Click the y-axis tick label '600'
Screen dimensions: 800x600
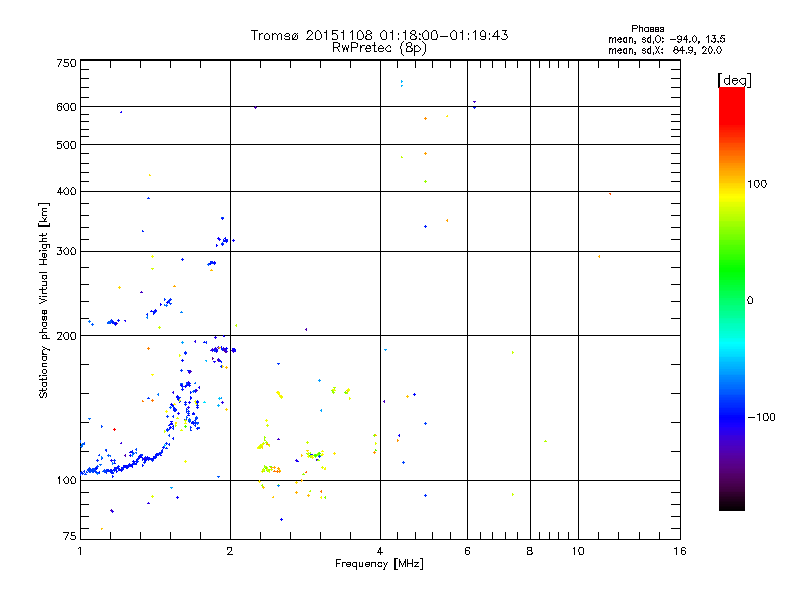tap(66, 107)
